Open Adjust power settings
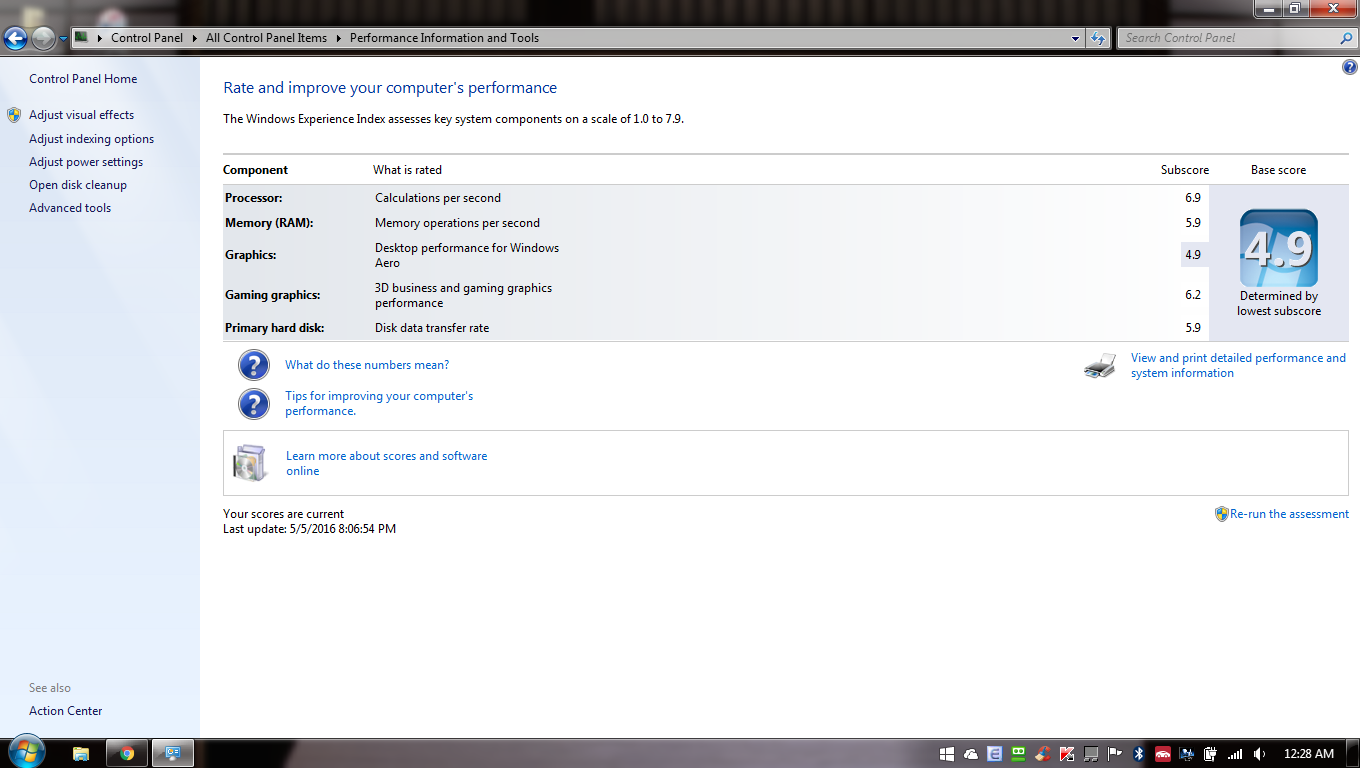Image resolution: width=1360 pixels, height=768 pixels. [x=86, y=162]
